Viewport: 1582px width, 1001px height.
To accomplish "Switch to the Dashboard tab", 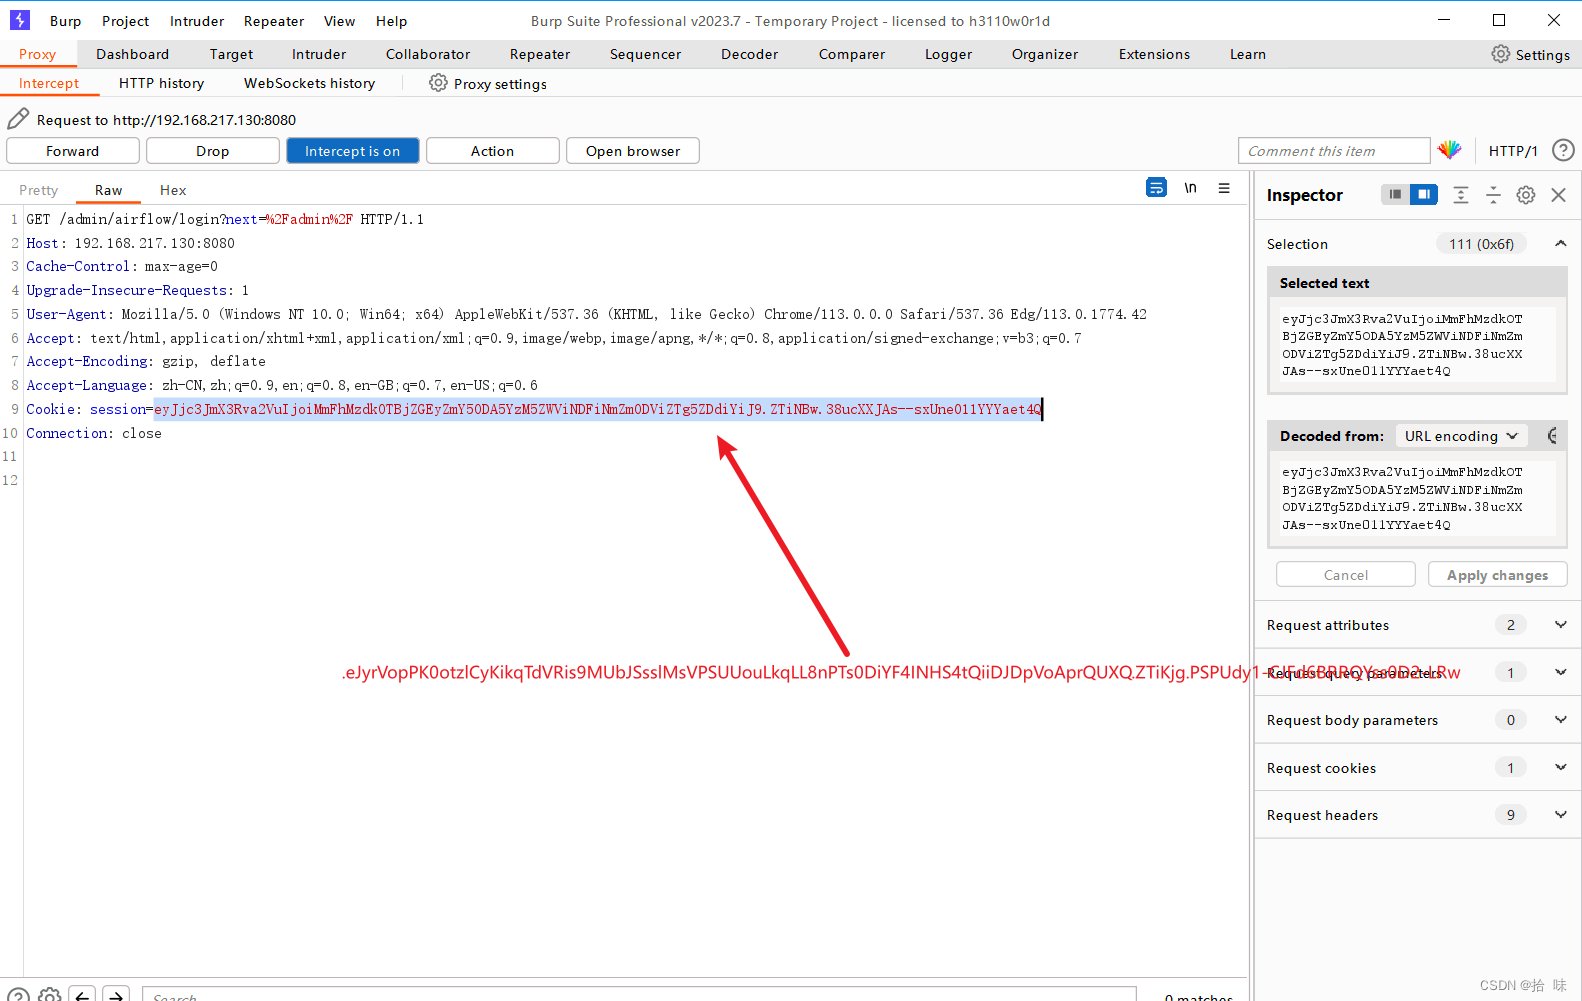I will point(132,54).
